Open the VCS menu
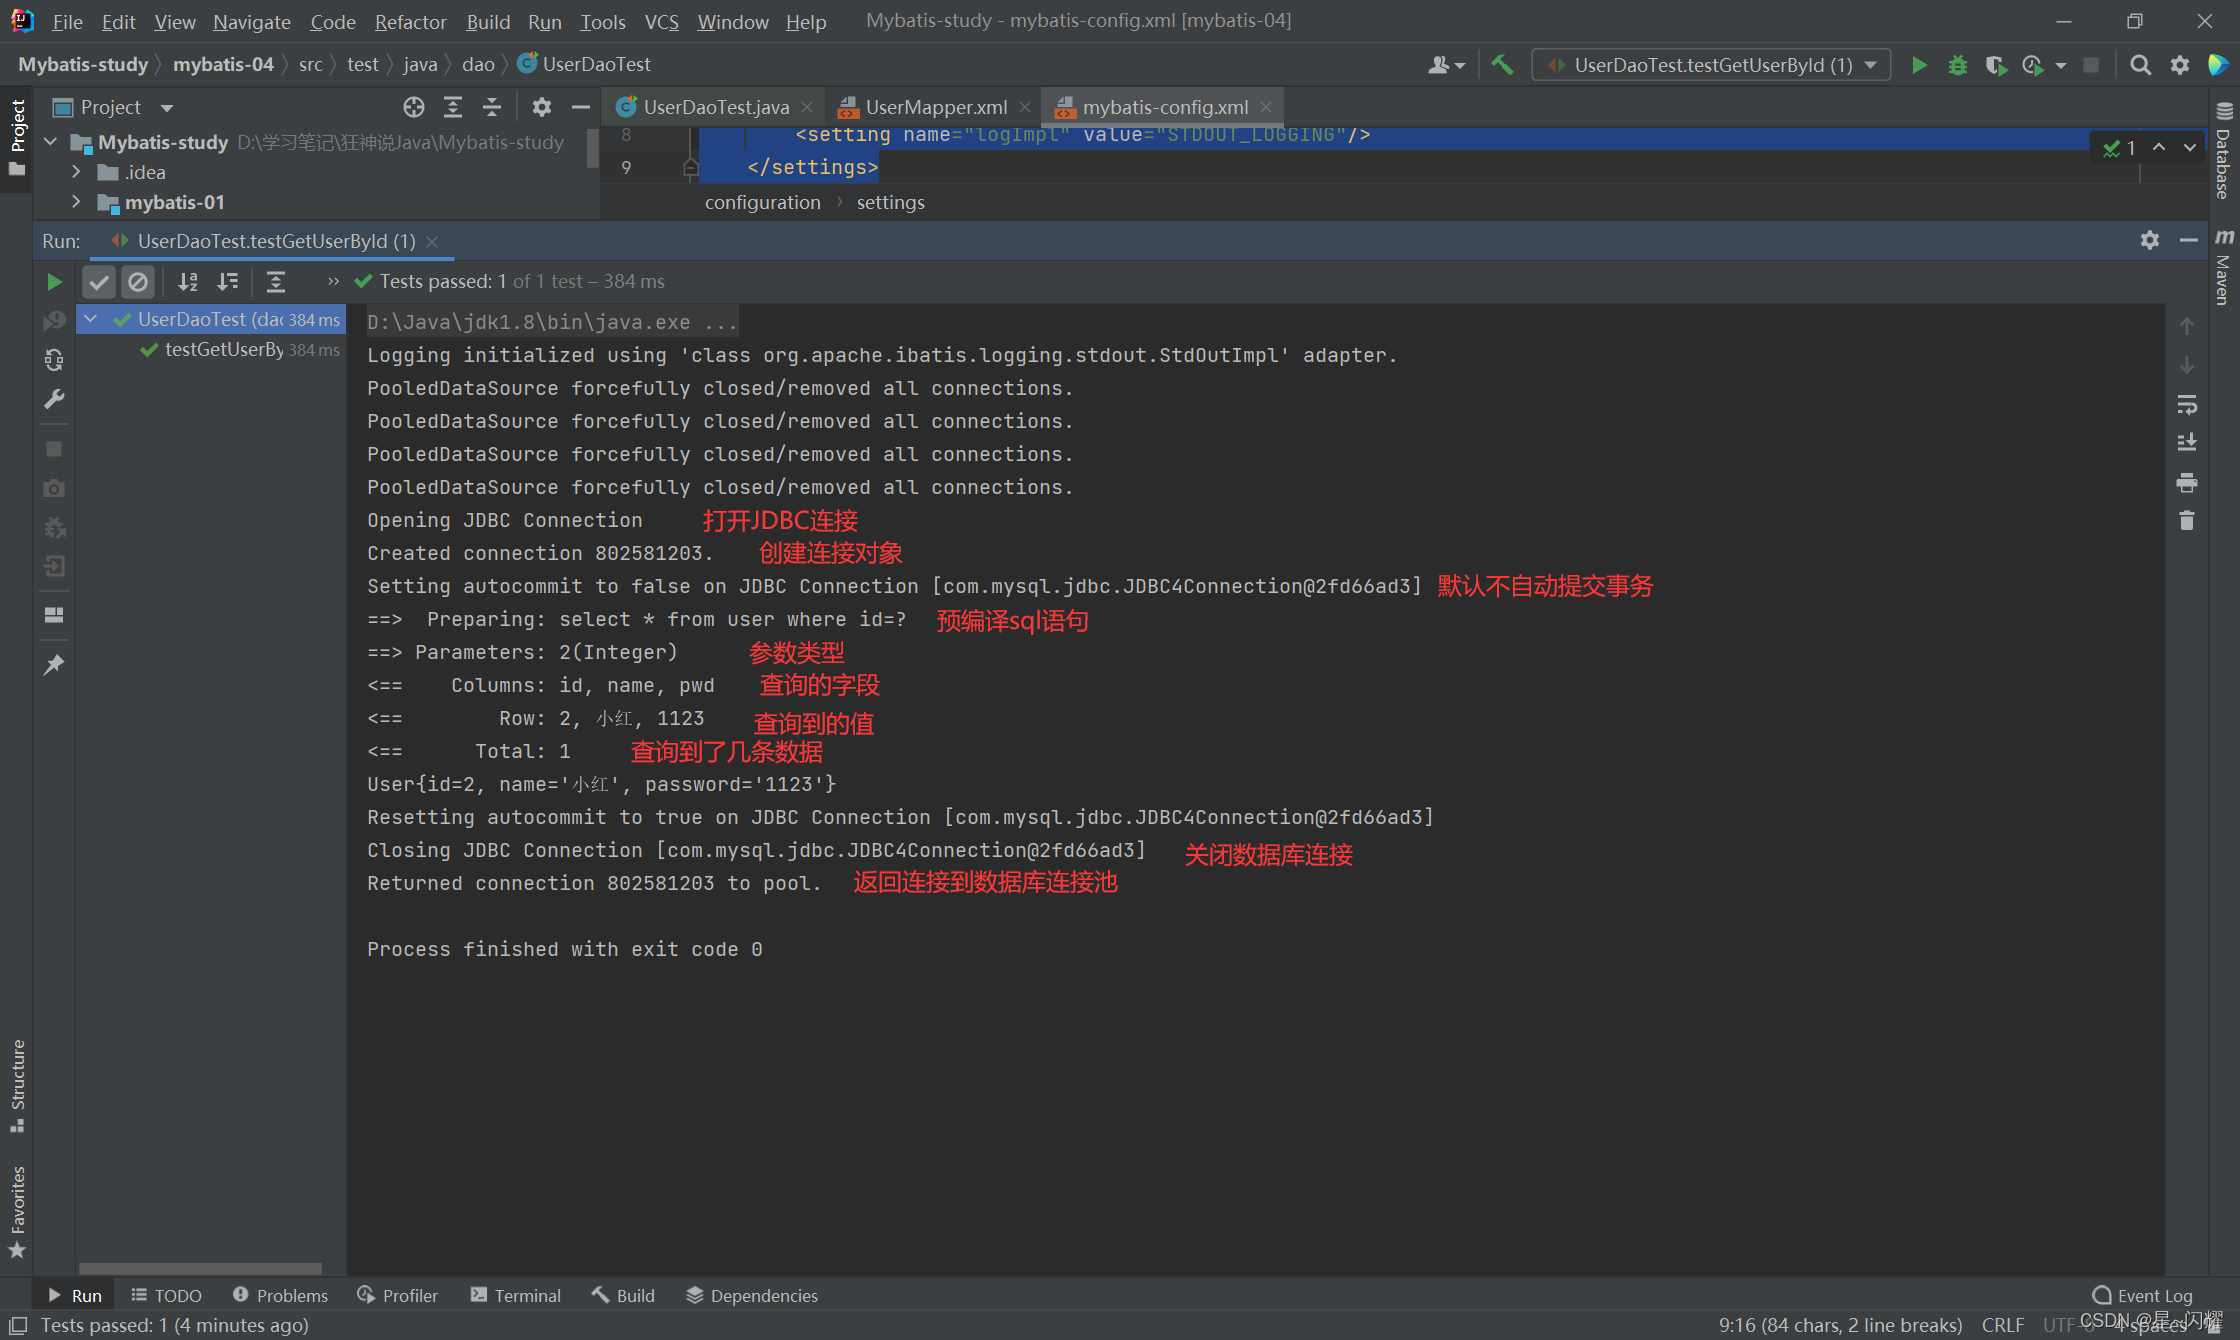The width and height of the screenshot is (2240, 1340). tap(661, 21)
